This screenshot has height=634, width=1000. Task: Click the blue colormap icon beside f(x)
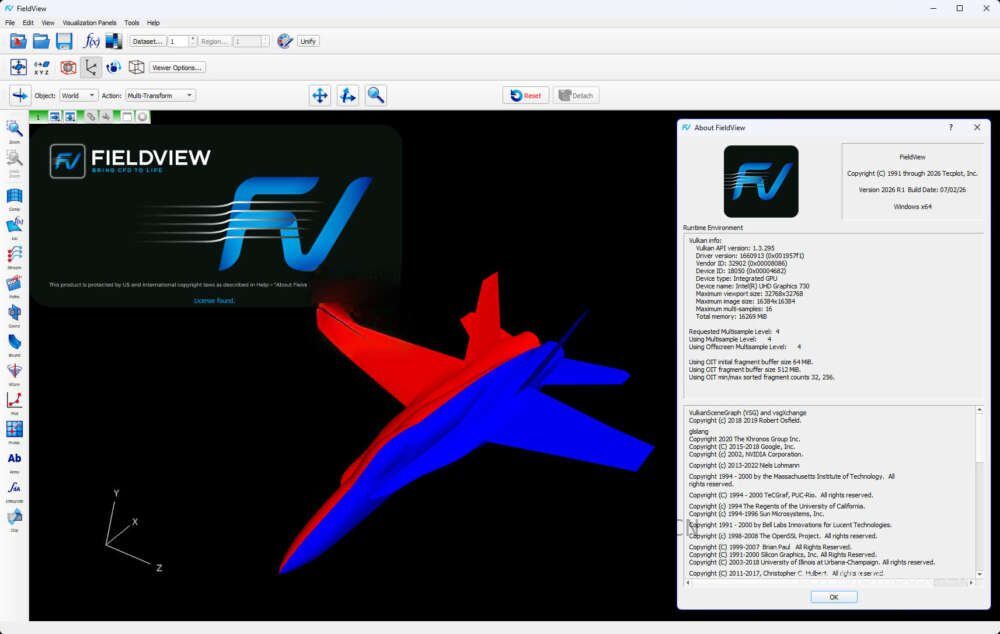114,41
